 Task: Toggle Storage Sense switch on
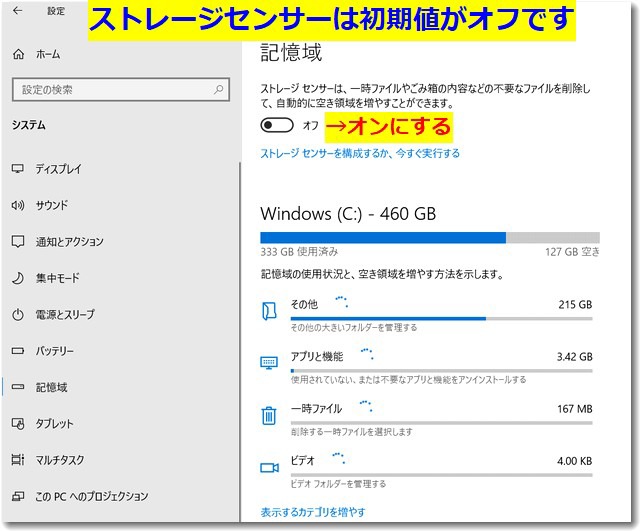(x=277, y=125)
